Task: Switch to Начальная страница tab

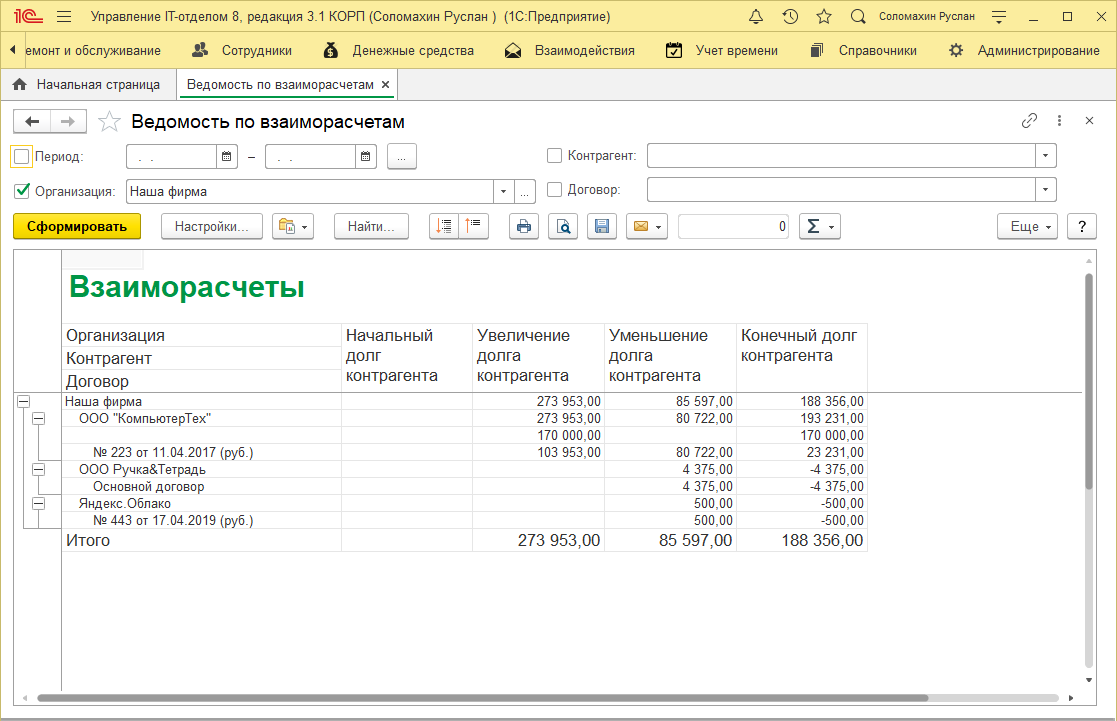Action: click(88, 85)
